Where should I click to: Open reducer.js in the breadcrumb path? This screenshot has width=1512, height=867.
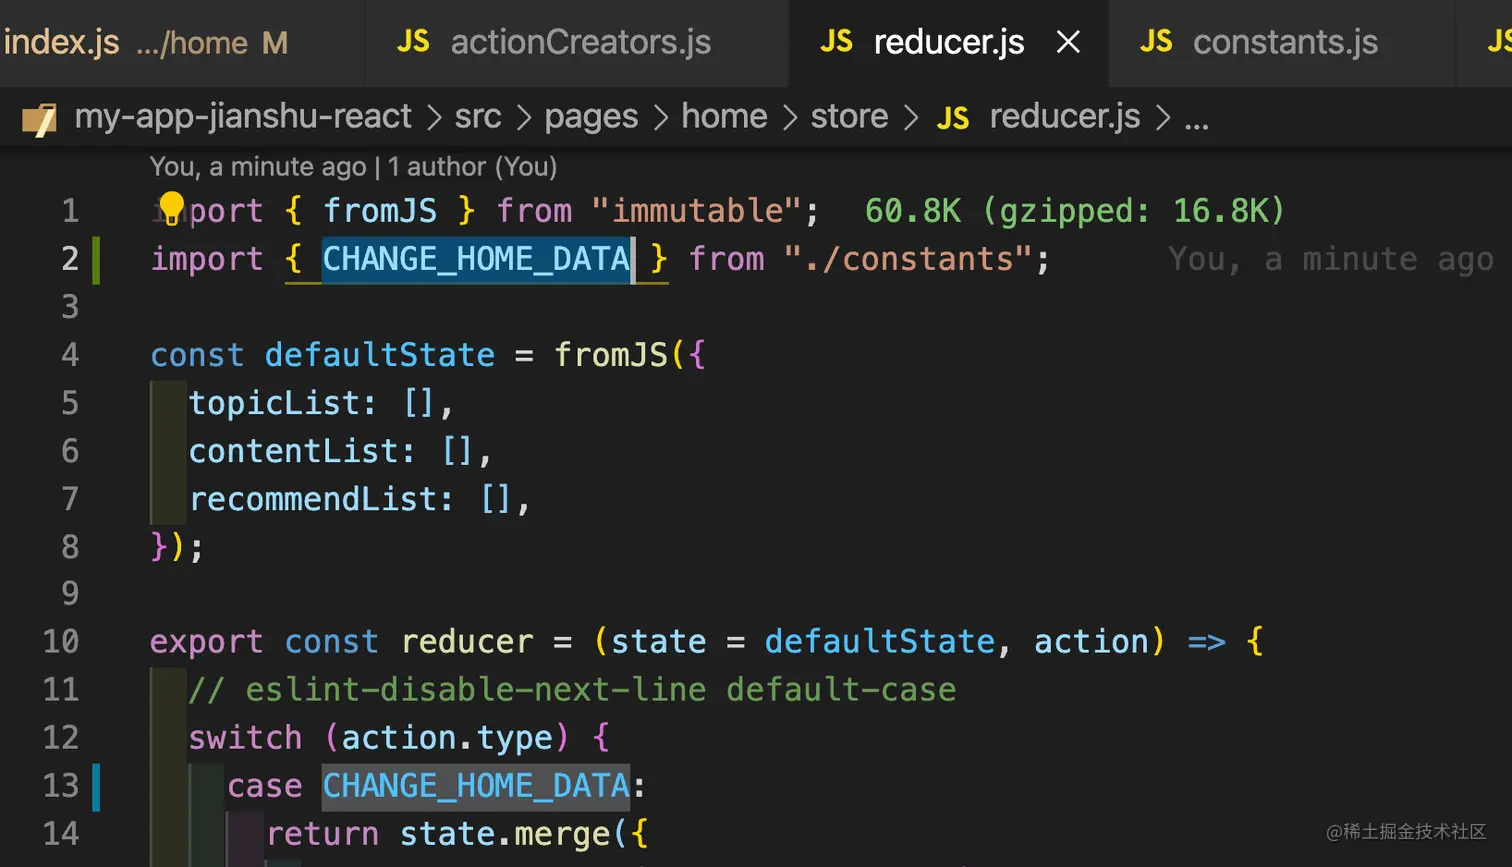(1064, 117)
